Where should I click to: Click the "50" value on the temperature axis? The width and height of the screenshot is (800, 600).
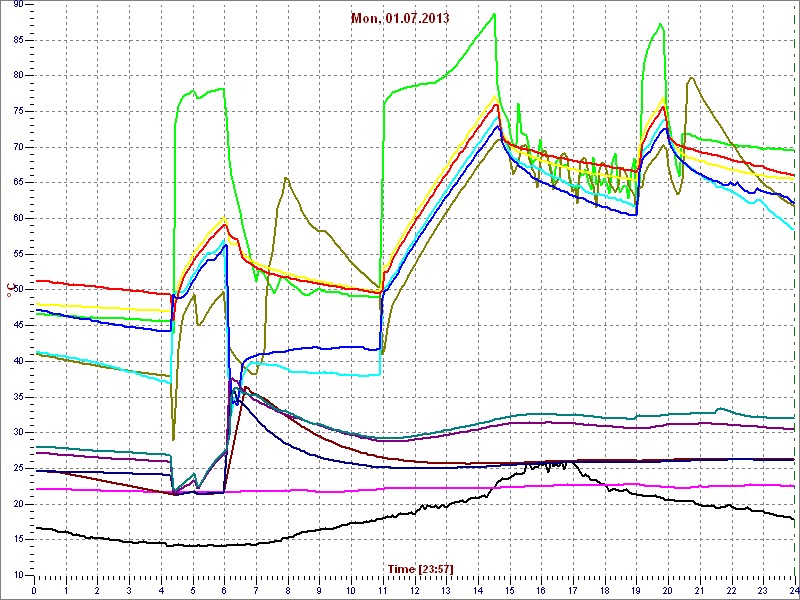(19, 290)
